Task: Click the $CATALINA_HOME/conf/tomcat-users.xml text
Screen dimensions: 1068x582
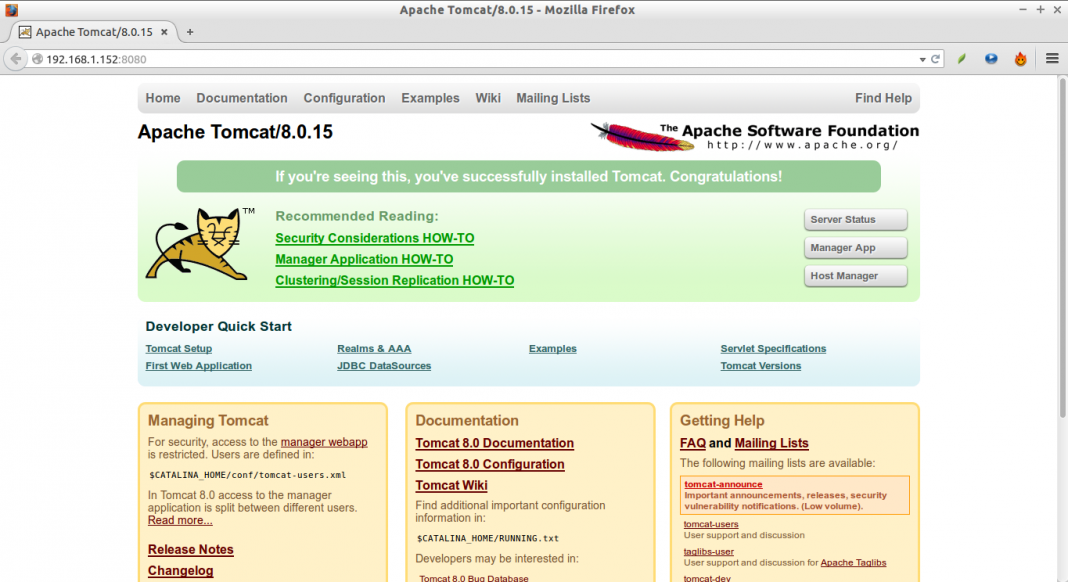Action: click(x=247, y=475)
